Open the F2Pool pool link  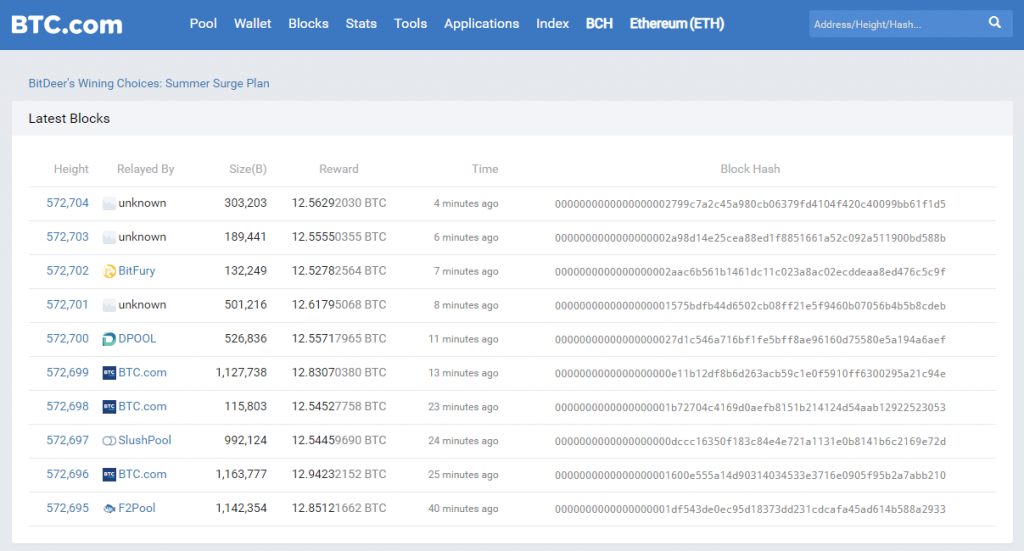[136, 509]
